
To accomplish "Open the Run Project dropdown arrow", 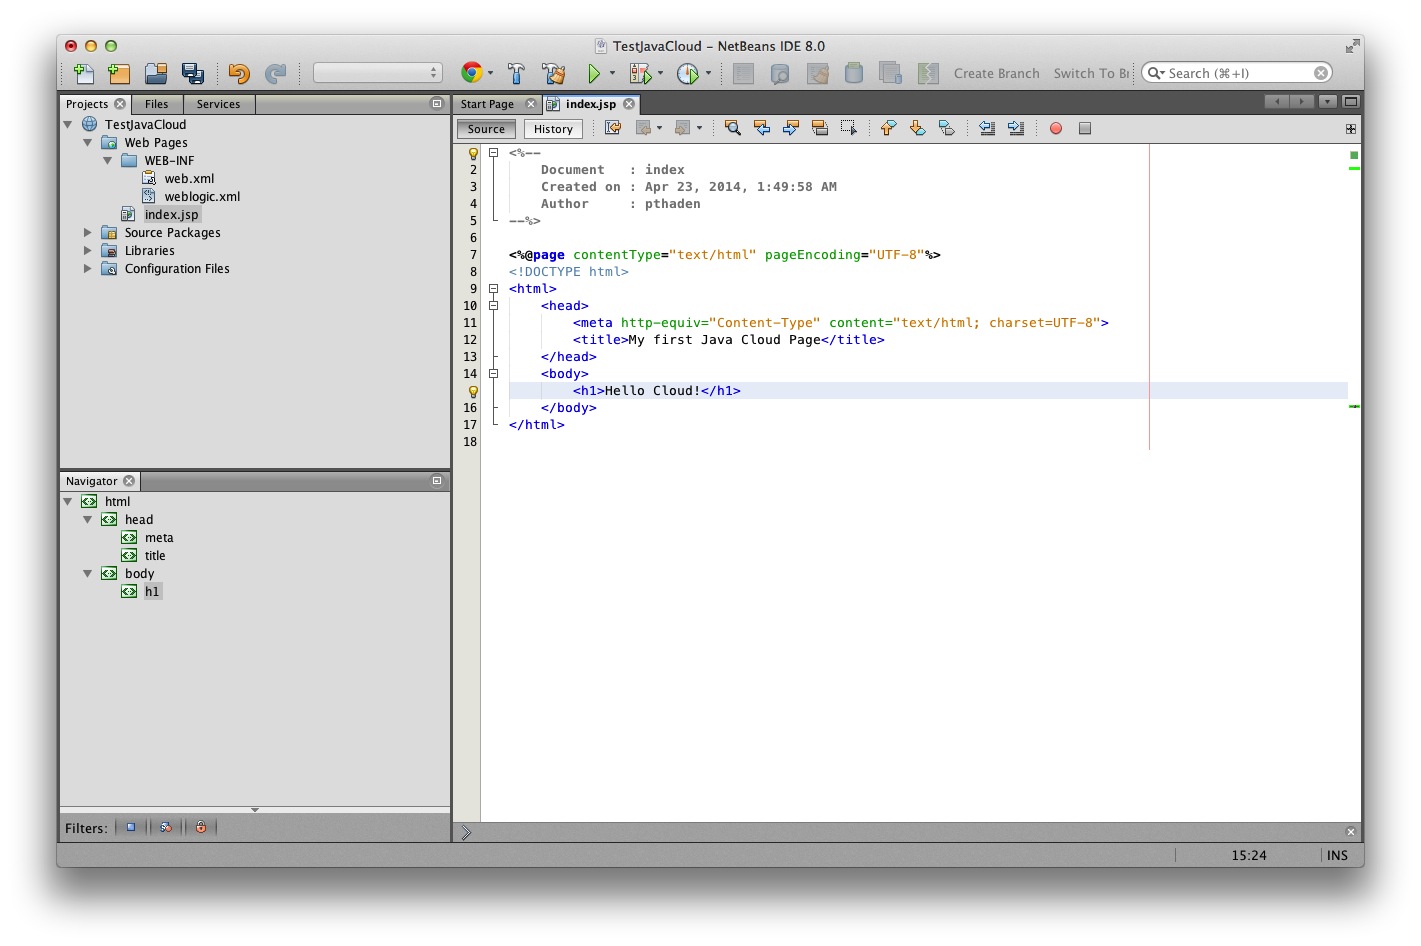I will (612, 73).
